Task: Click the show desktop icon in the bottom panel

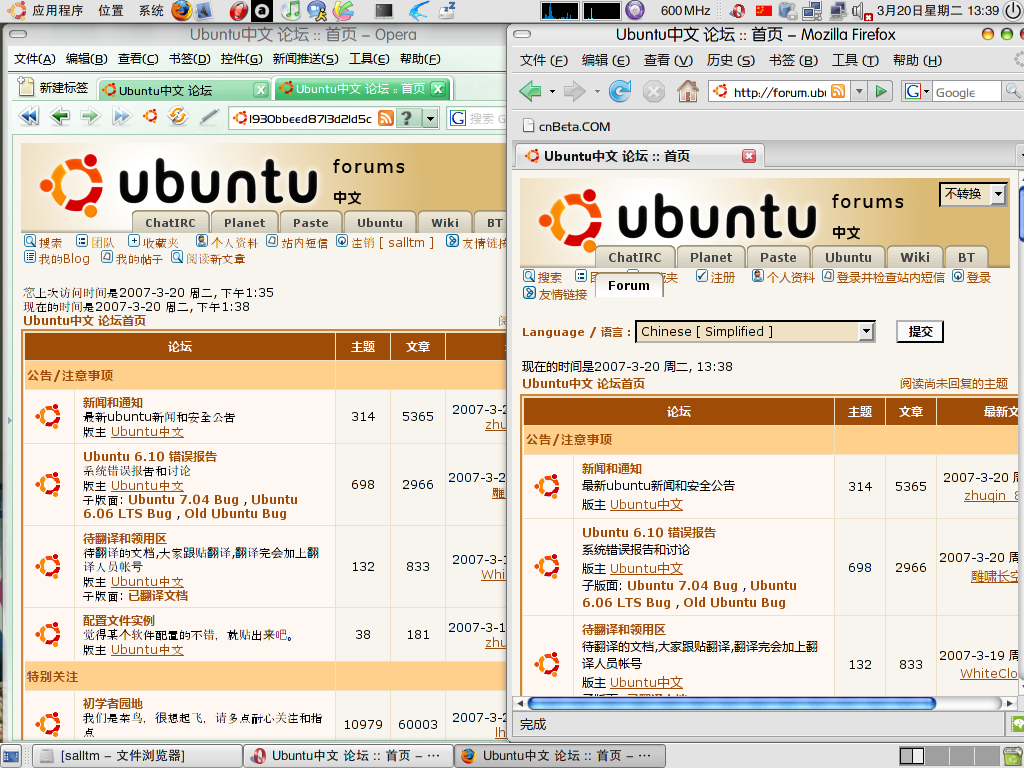Action: click(12, 756)
